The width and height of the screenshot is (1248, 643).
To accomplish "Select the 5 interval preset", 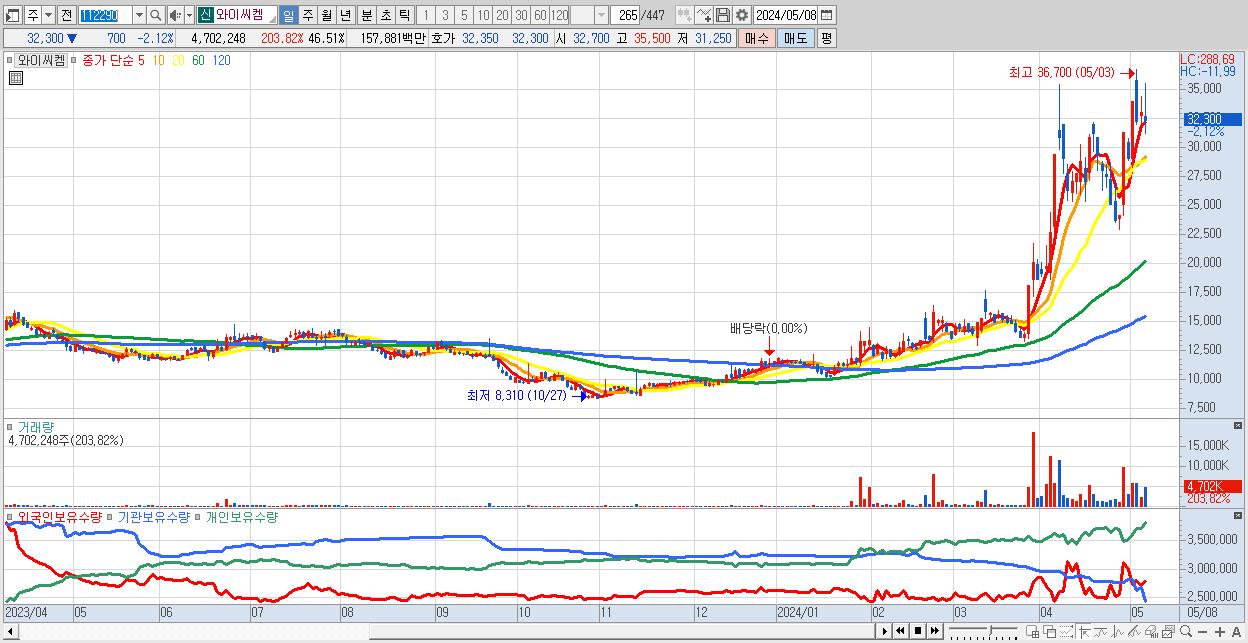I will pyautogui.click(x=464, y=15).
